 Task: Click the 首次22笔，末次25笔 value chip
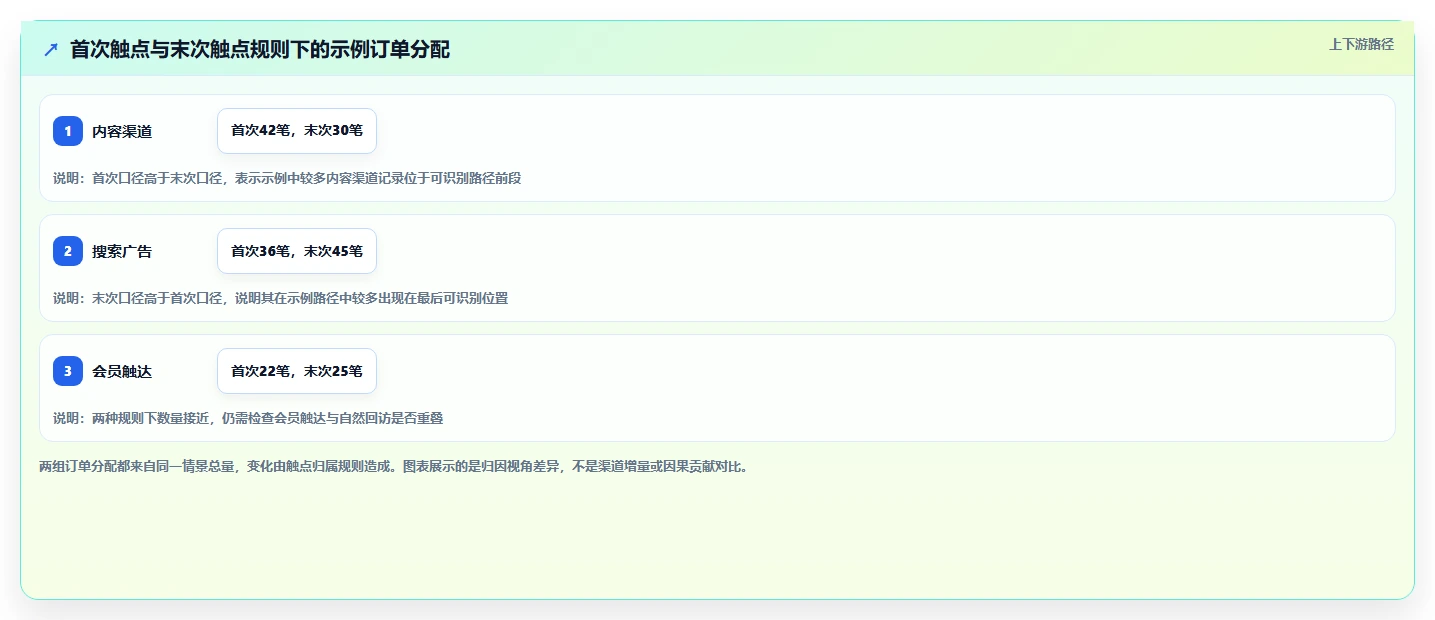click(x=297, y=371)
